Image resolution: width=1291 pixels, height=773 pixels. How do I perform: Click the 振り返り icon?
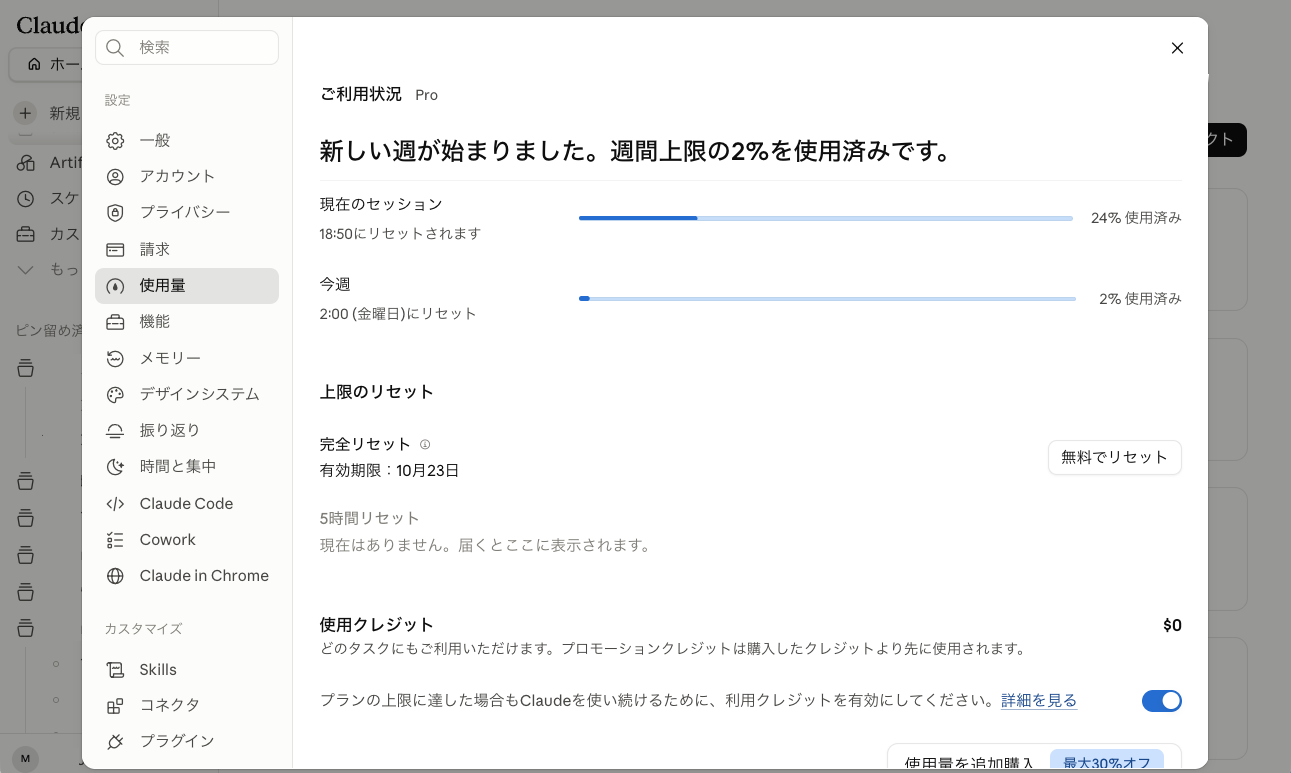pyautogui.click(x=115, y=431)
